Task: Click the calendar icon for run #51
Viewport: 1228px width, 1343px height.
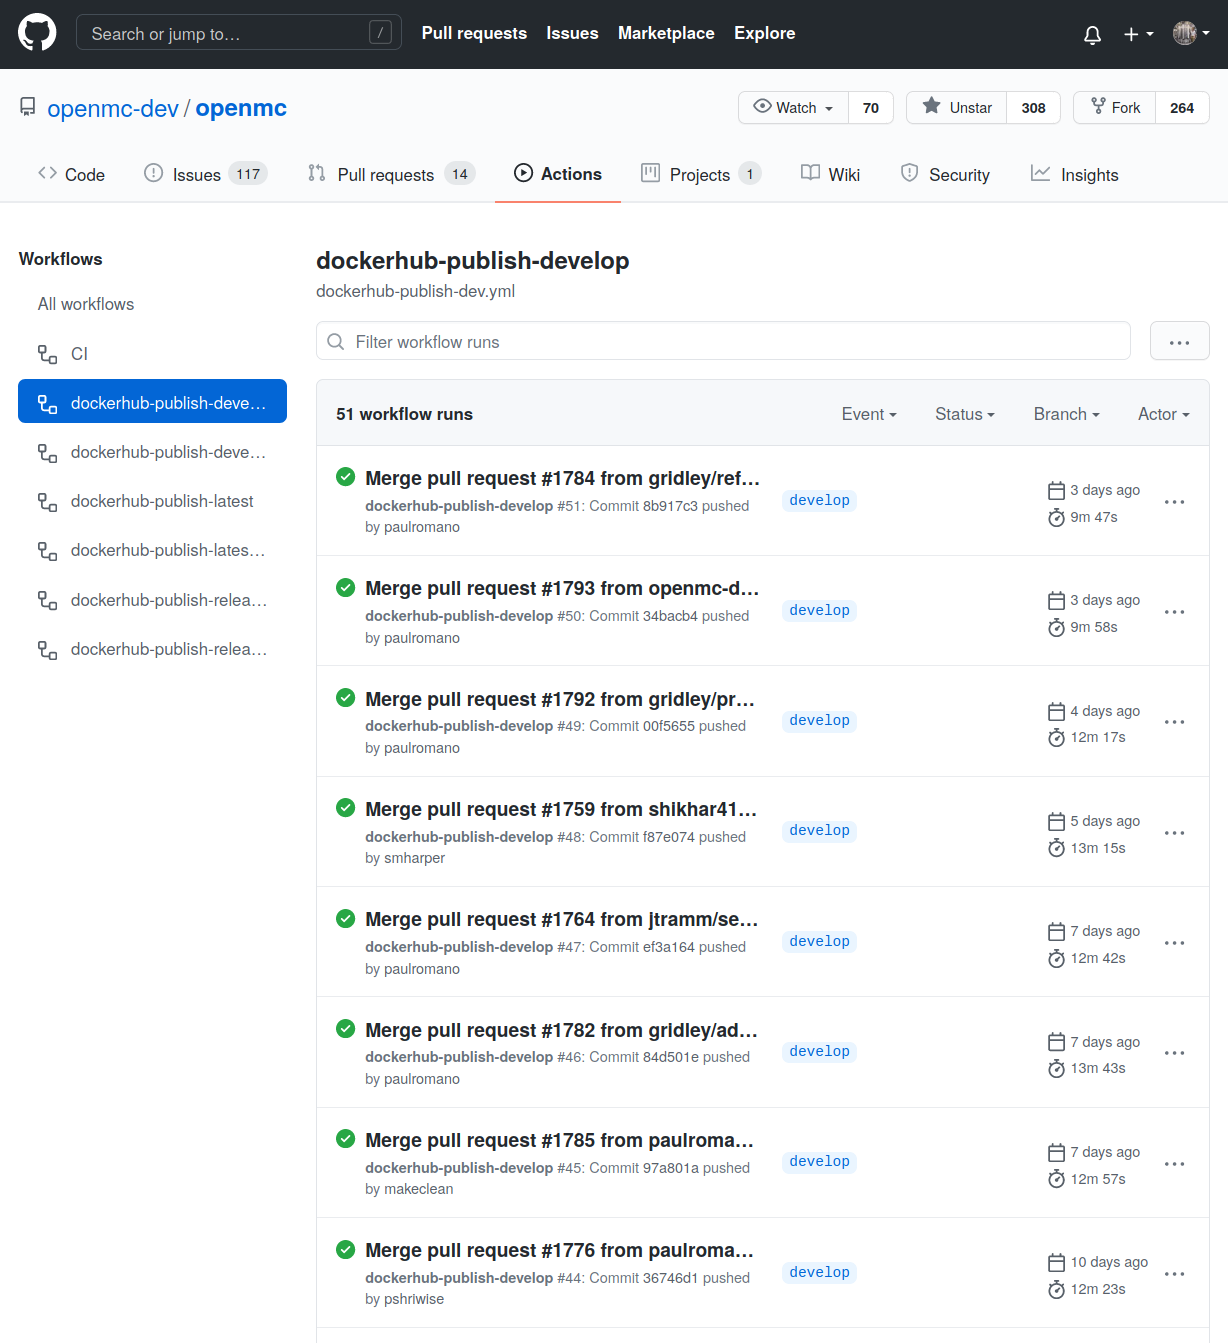Action: coord(1056,490)
